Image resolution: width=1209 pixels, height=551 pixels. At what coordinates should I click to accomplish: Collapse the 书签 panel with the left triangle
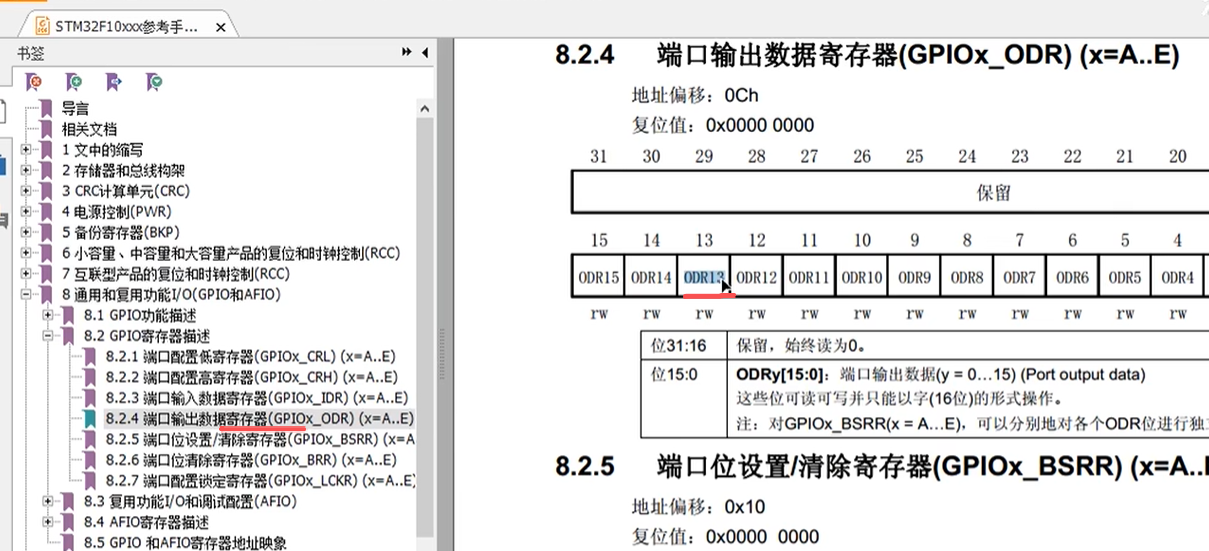click(x=425, y=52)
